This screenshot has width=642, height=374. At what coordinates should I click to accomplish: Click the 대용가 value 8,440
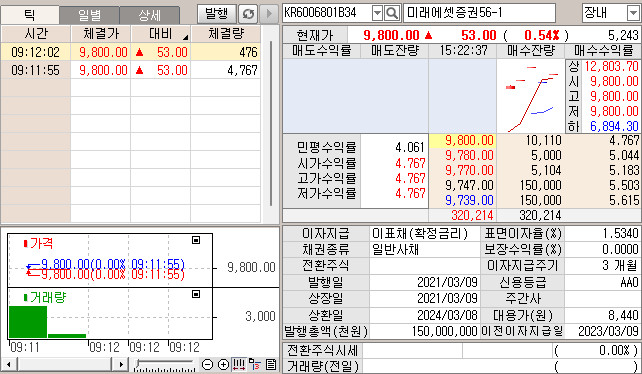click(624, 315)
